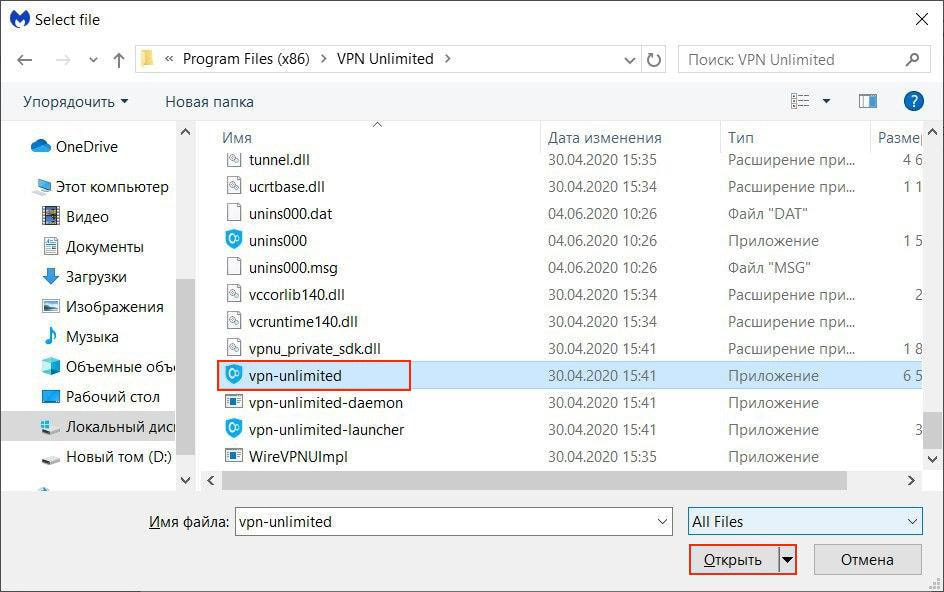Viewport: 944px width, 592px height.
Task: Open the All Files type dropdown
Action: 804,522
